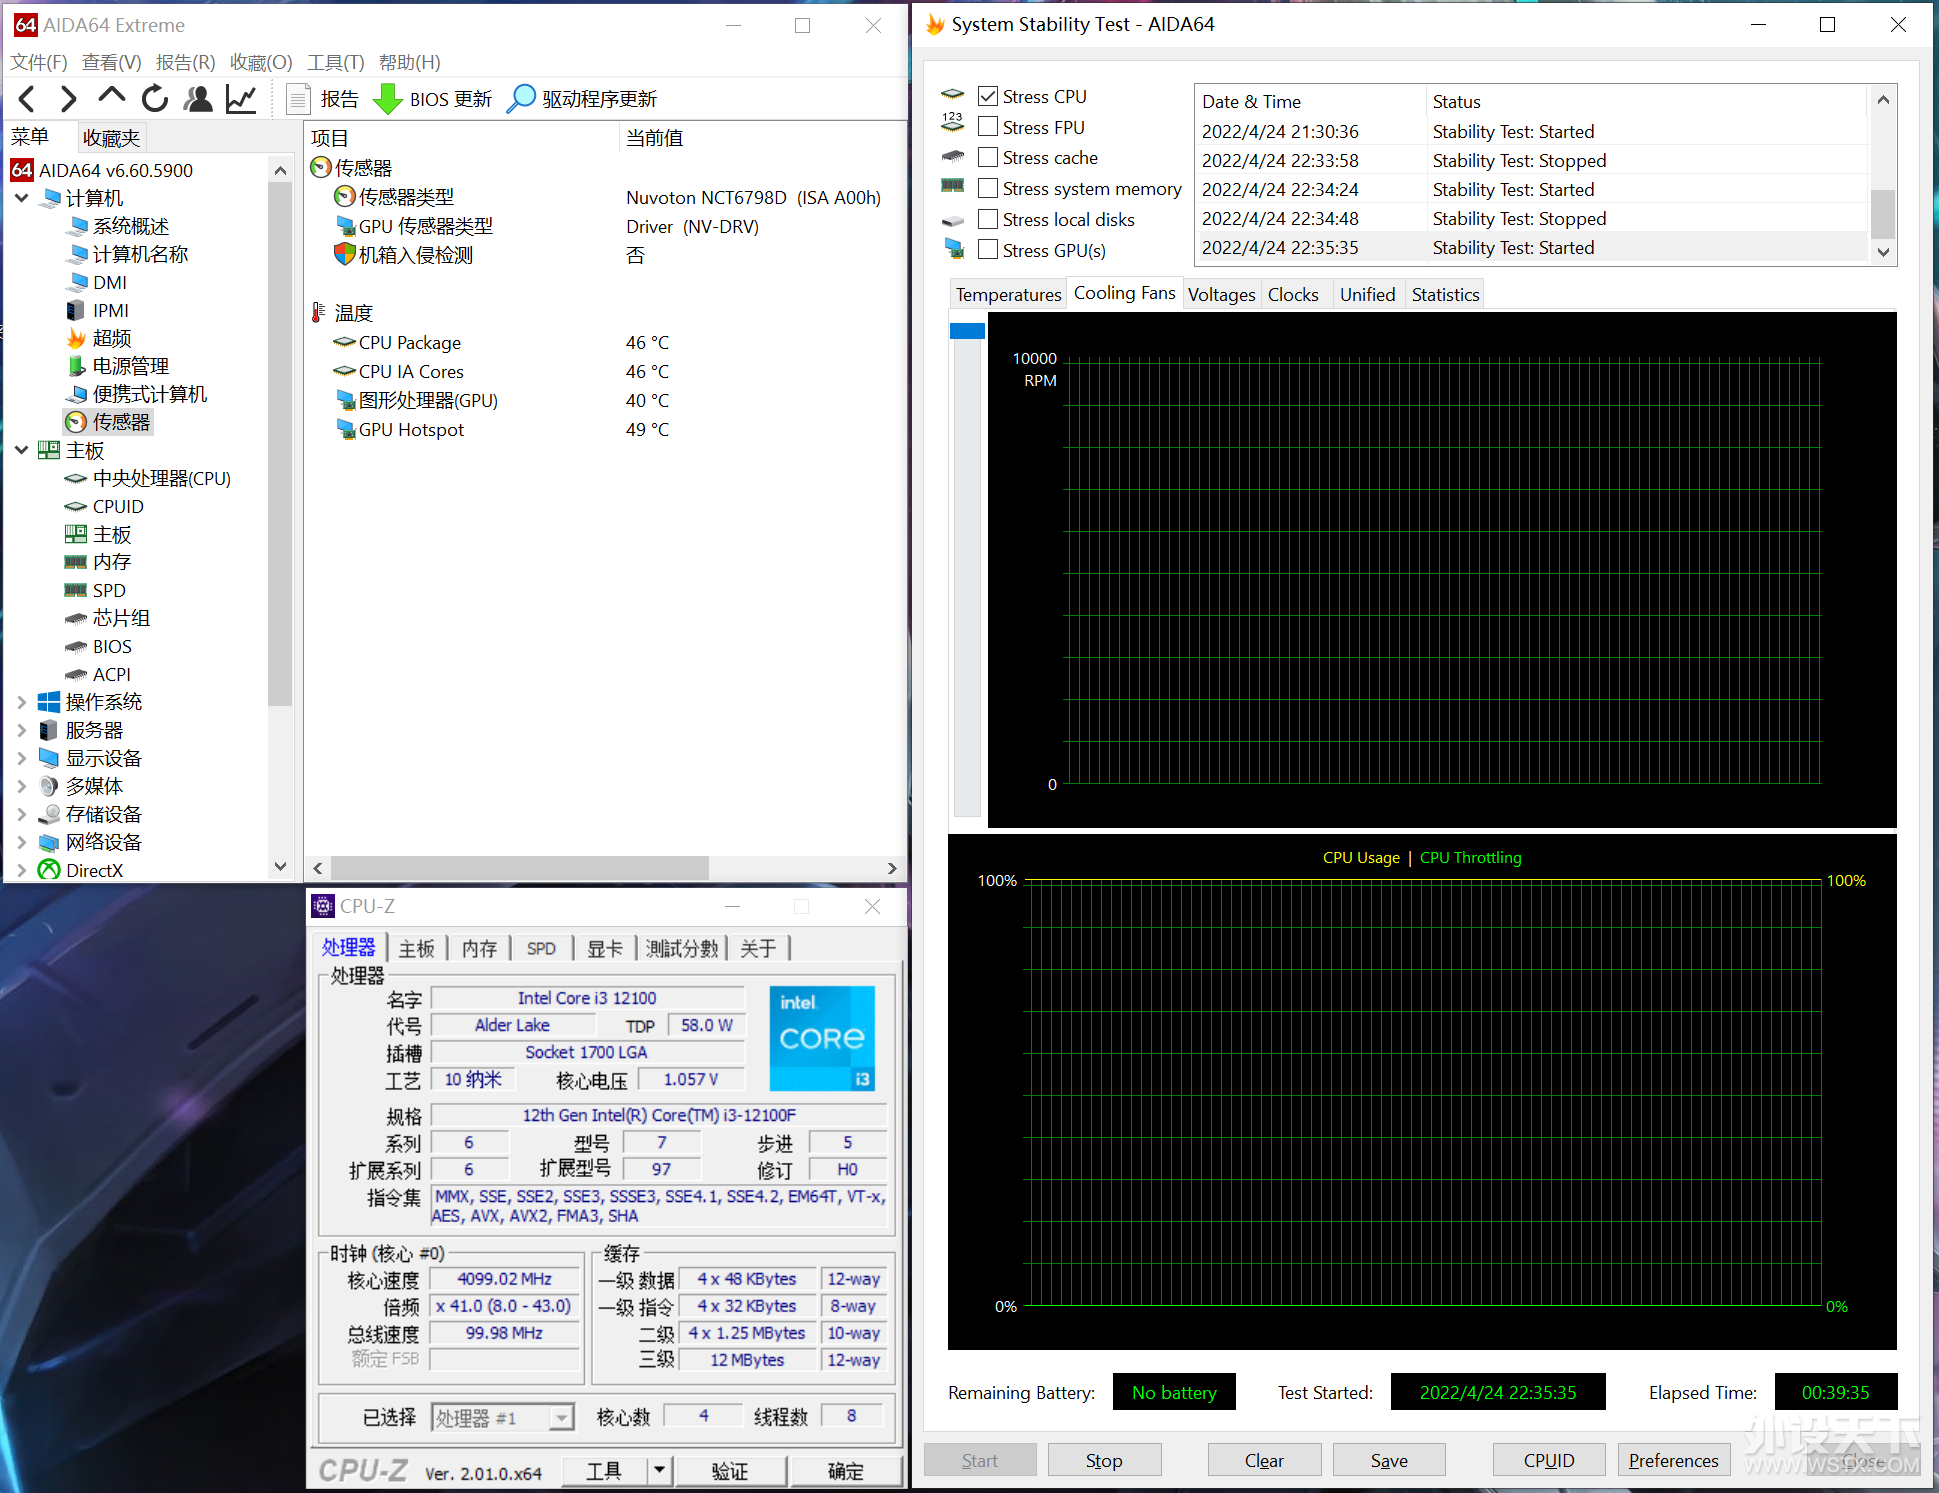Select 芯片组 chipset item in tree
This screenshot has height=1493, width=1939.
pos(108,618)
